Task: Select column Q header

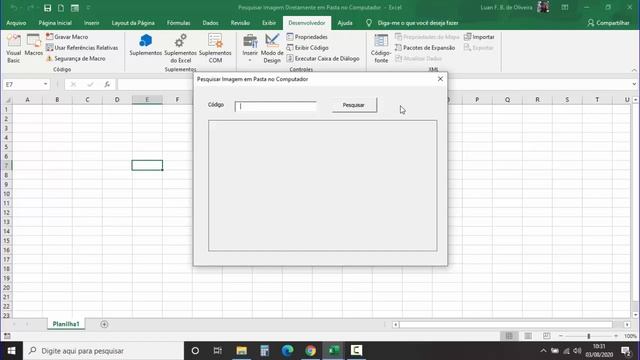Action: 507,100
